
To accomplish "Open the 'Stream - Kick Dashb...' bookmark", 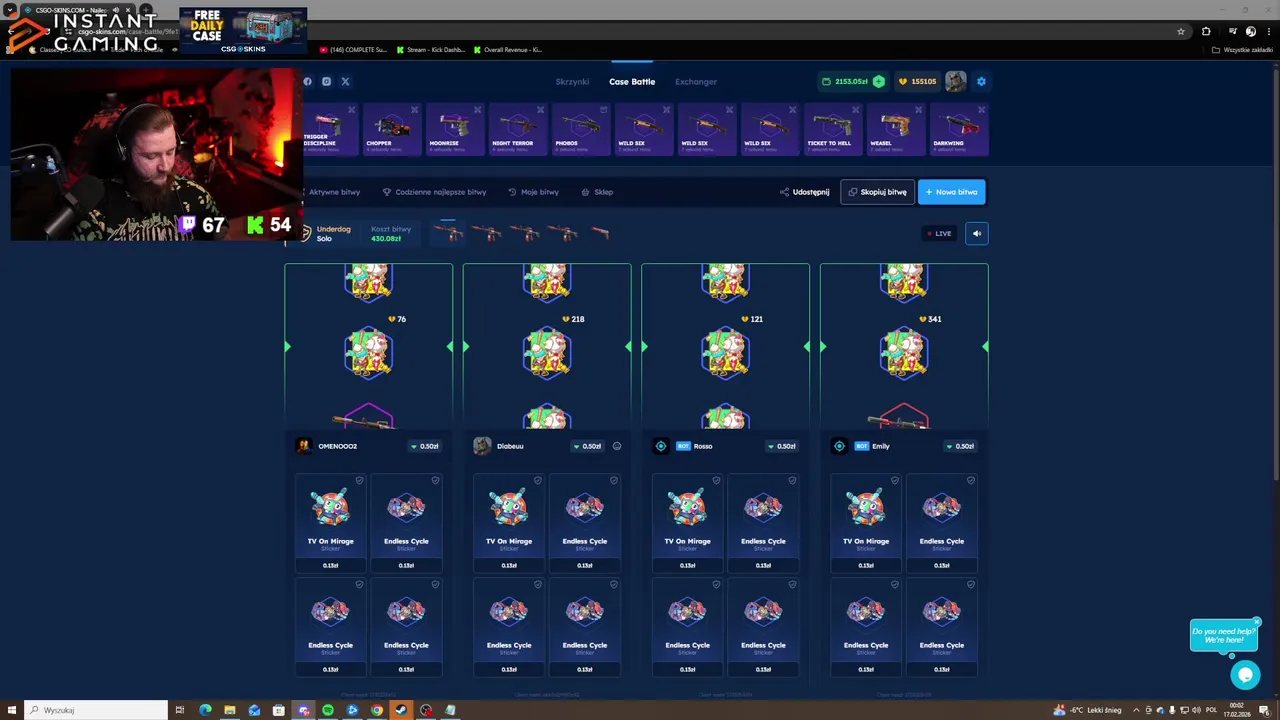I will tap(431, 49).
